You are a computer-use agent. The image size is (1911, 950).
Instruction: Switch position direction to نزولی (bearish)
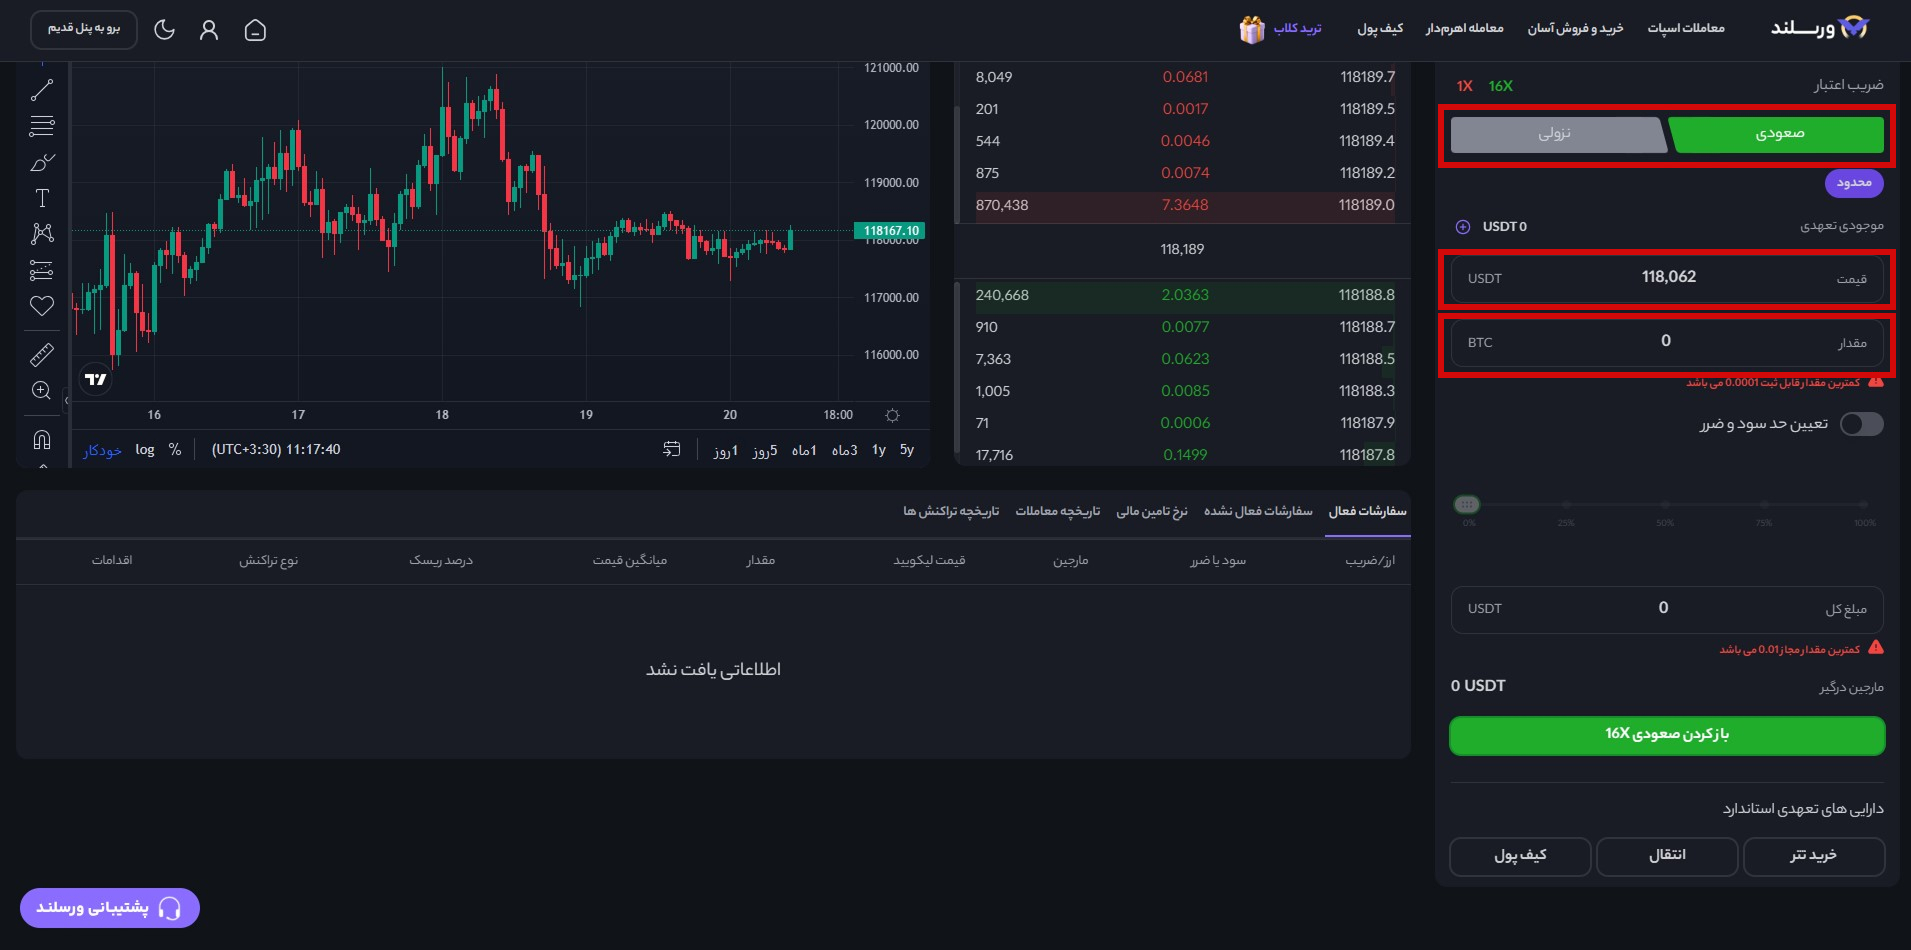coord(1557,134)
